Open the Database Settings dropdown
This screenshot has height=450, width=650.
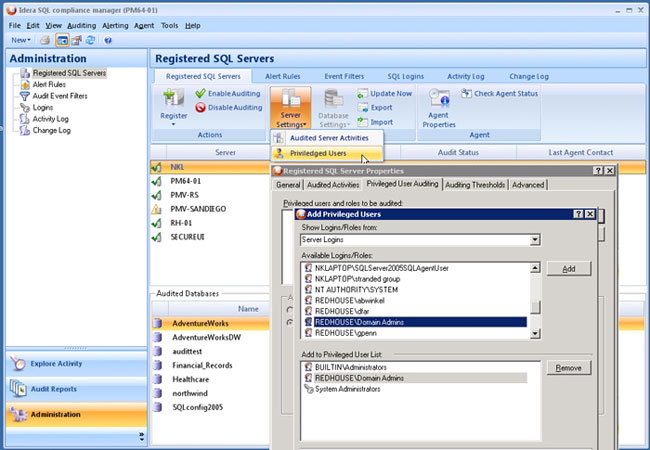pos(334,108)
